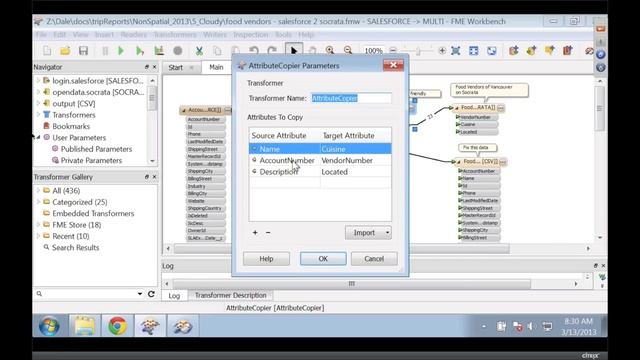
Task: Open the Tools menu
Action: pos(283,35)
